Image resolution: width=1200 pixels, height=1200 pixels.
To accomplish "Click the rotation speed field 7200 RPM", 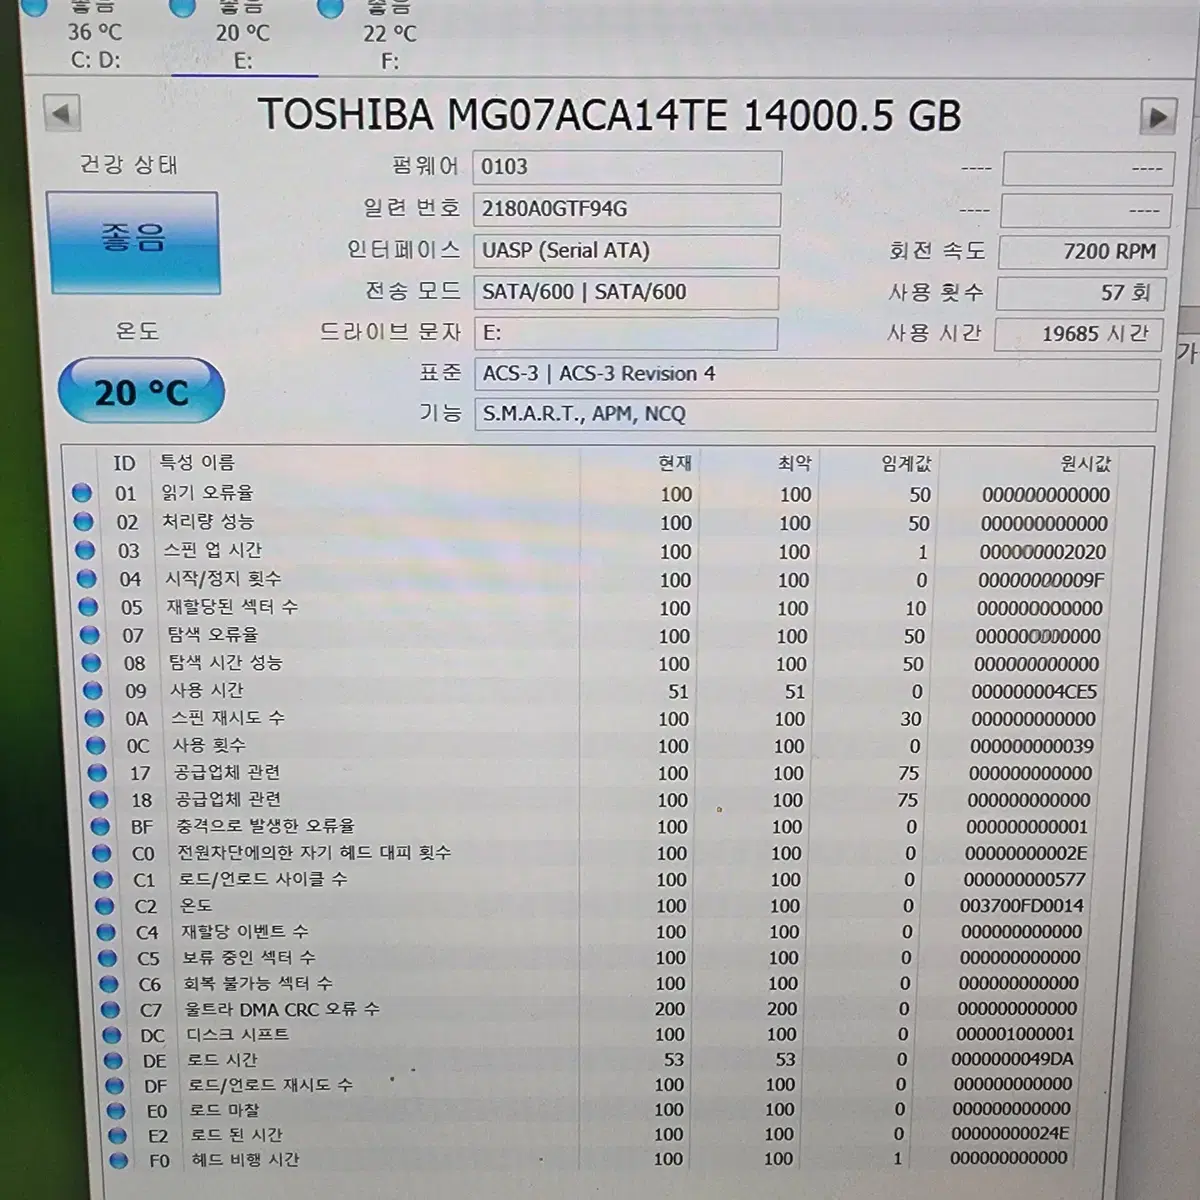I will (1082, 252).
